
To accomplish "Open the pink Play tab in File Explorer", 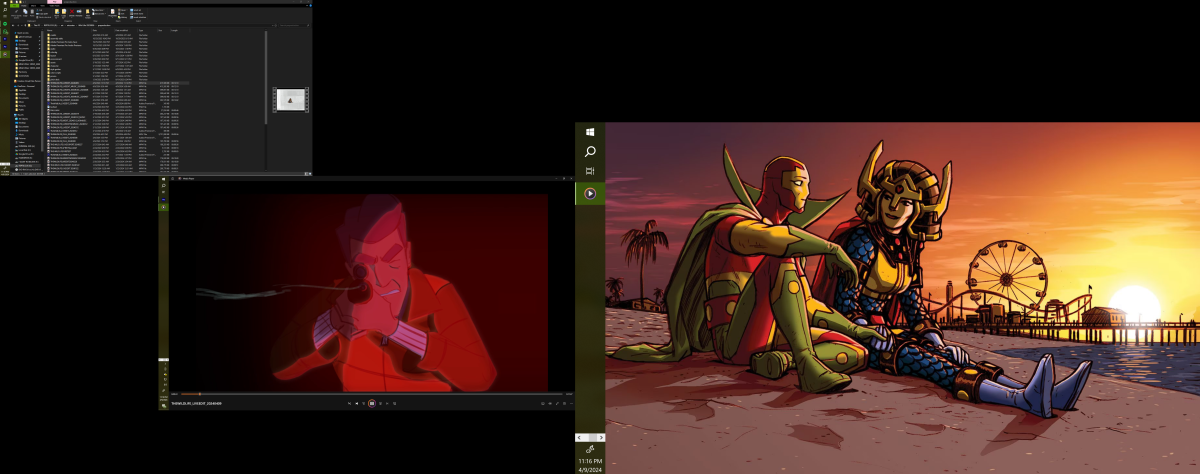I will point(54,2).
